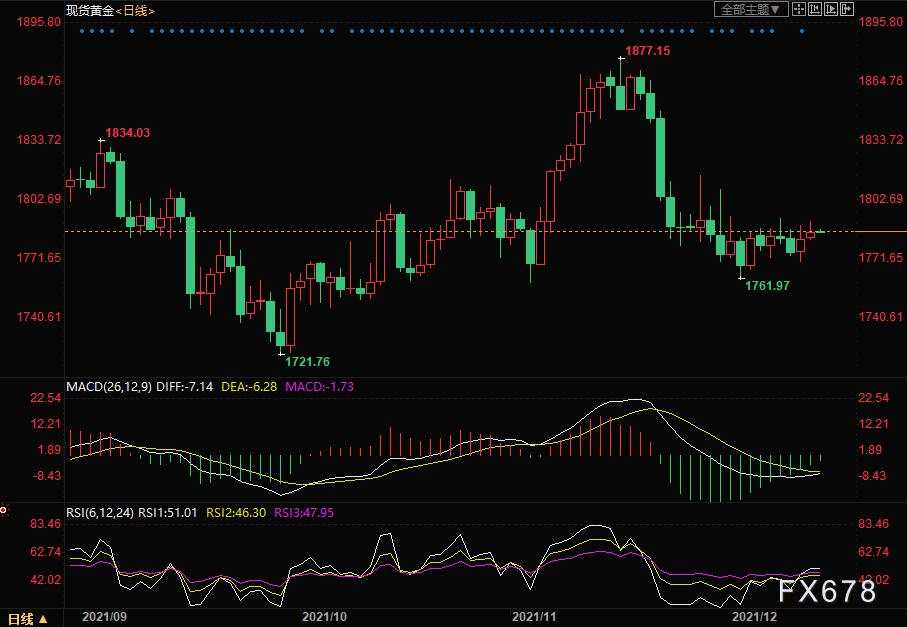The height and width of the screenshot is (627, 907).
Task: Click the 2021/10 date label
Action: click(325, 617)
